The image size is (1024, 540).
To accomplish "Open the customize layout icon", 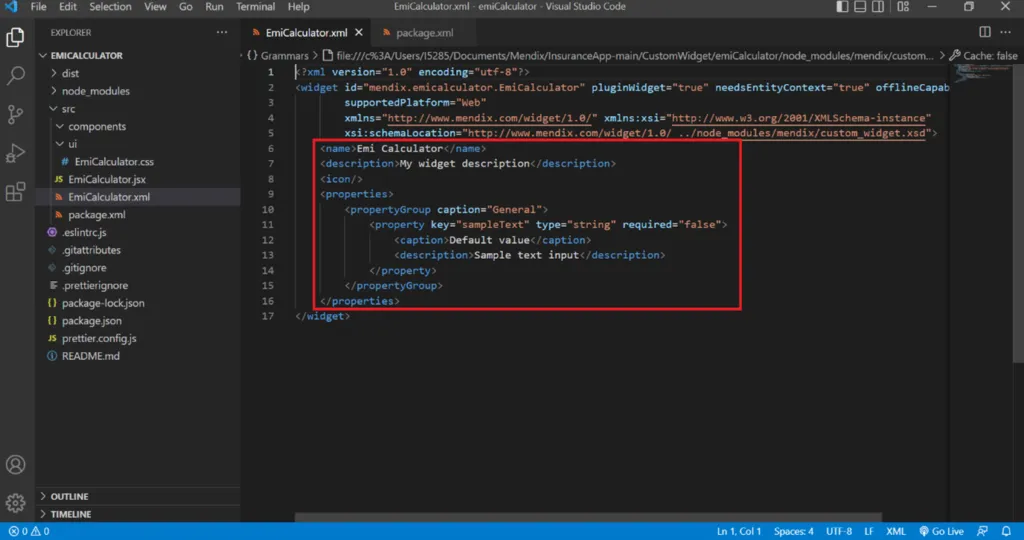I will [x=903, y=7].
